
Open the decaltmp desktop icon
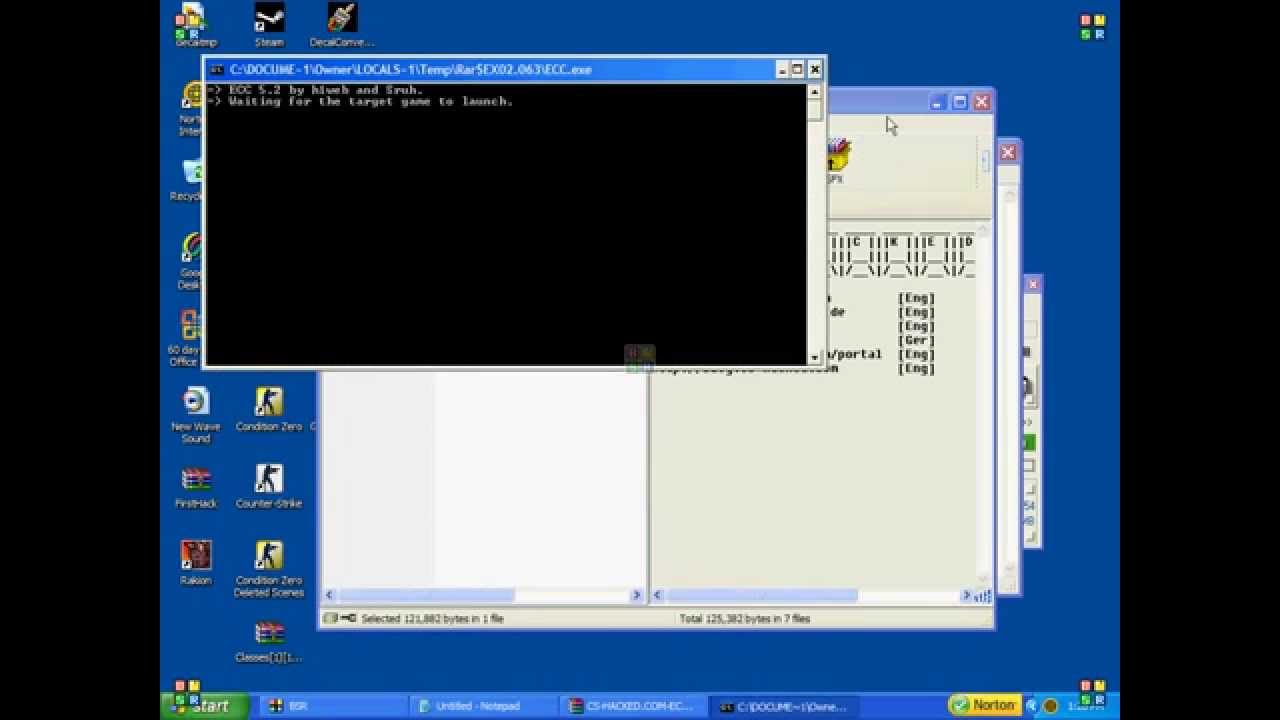pos(196,25)
